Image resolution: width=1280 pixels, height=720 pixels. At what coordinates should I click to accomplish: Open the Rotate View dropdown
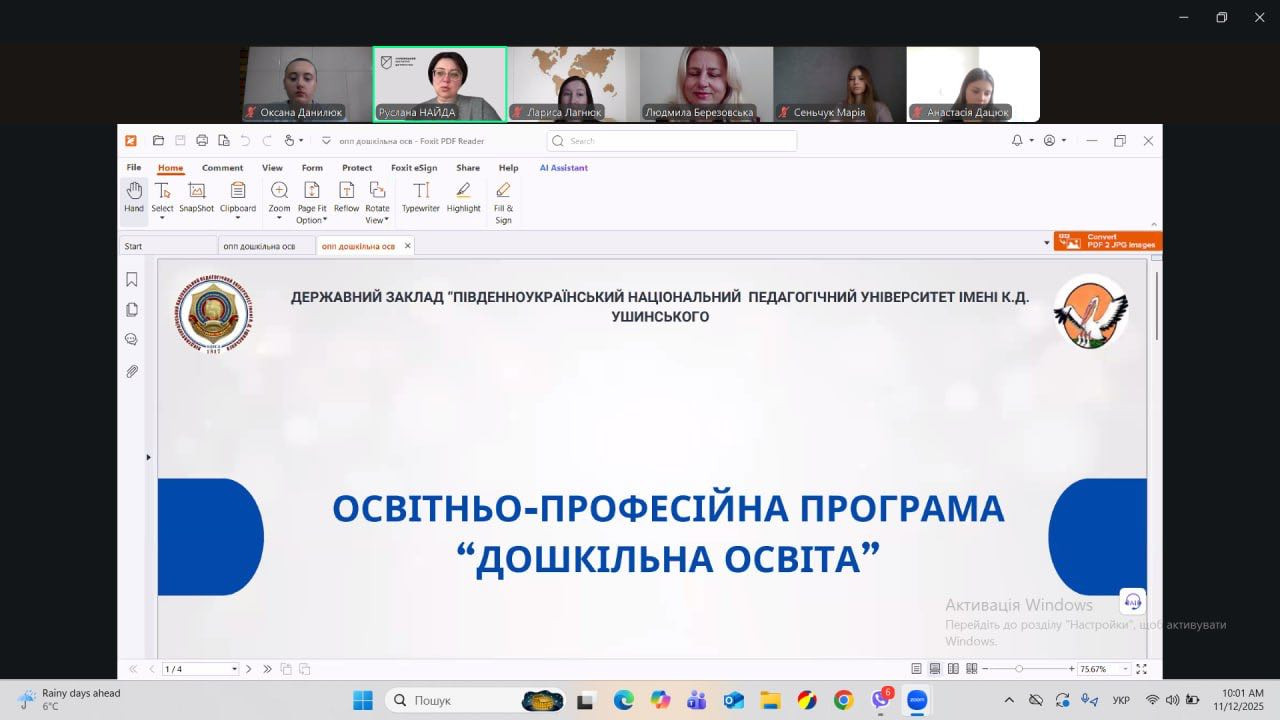click(377, 220)
